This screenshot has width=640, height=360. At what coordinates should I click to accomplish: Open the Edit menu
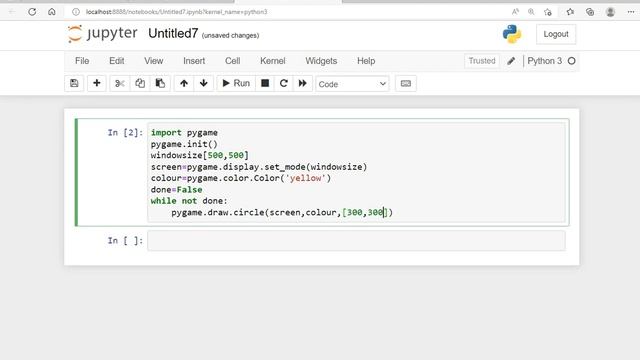(x=117, y=61)
